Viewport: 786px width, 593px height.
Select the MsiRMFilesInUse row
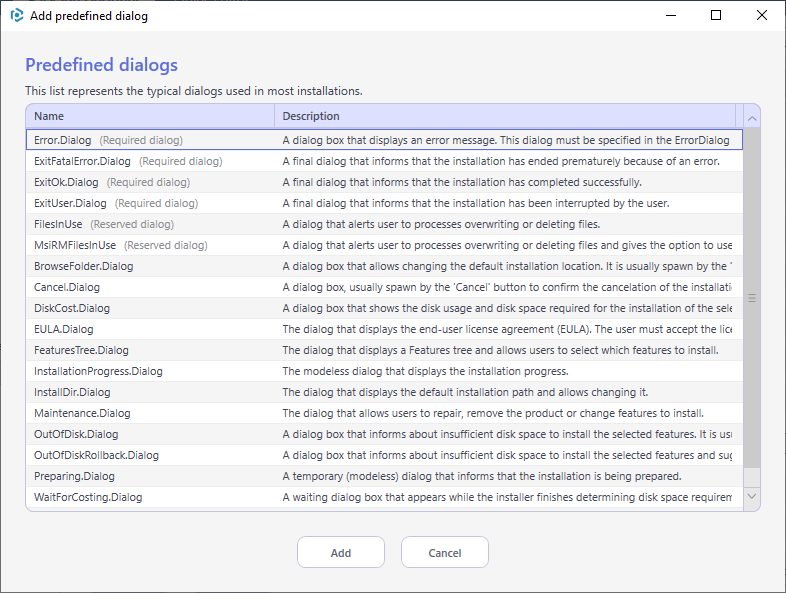384,245
